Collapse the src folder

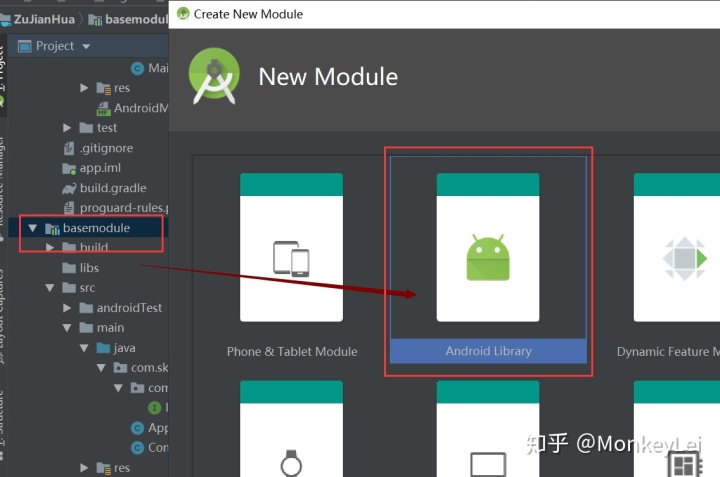[x=50, y=288]
